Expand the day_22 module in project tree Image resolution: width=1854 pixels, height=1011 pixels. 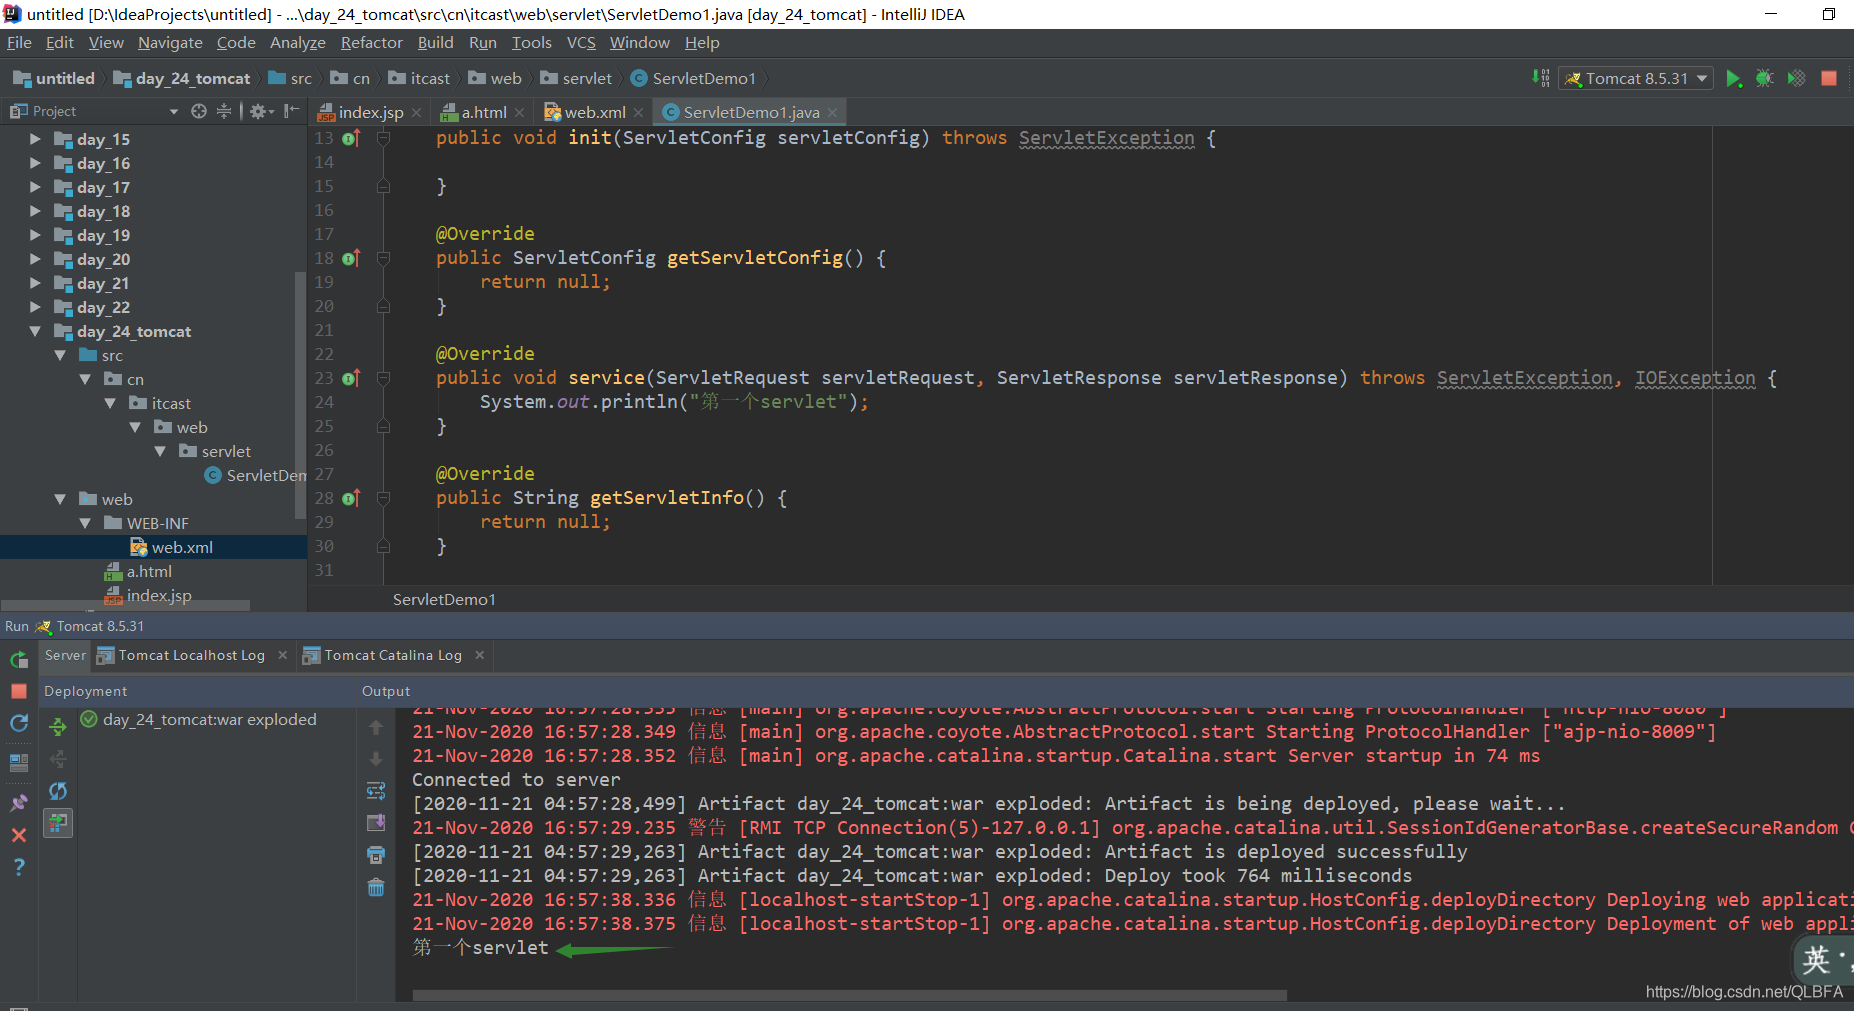pos(36,307)
